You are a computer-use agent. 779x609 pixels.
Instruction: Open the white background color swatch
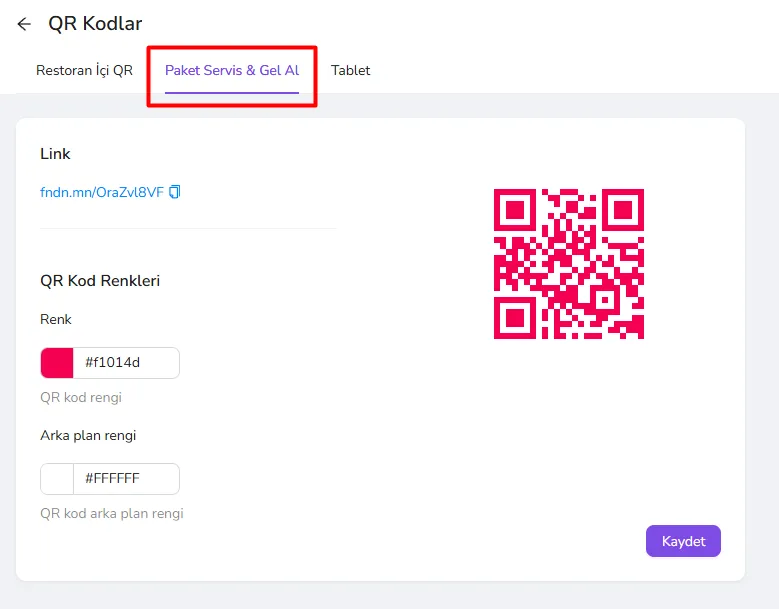point(57,479)
